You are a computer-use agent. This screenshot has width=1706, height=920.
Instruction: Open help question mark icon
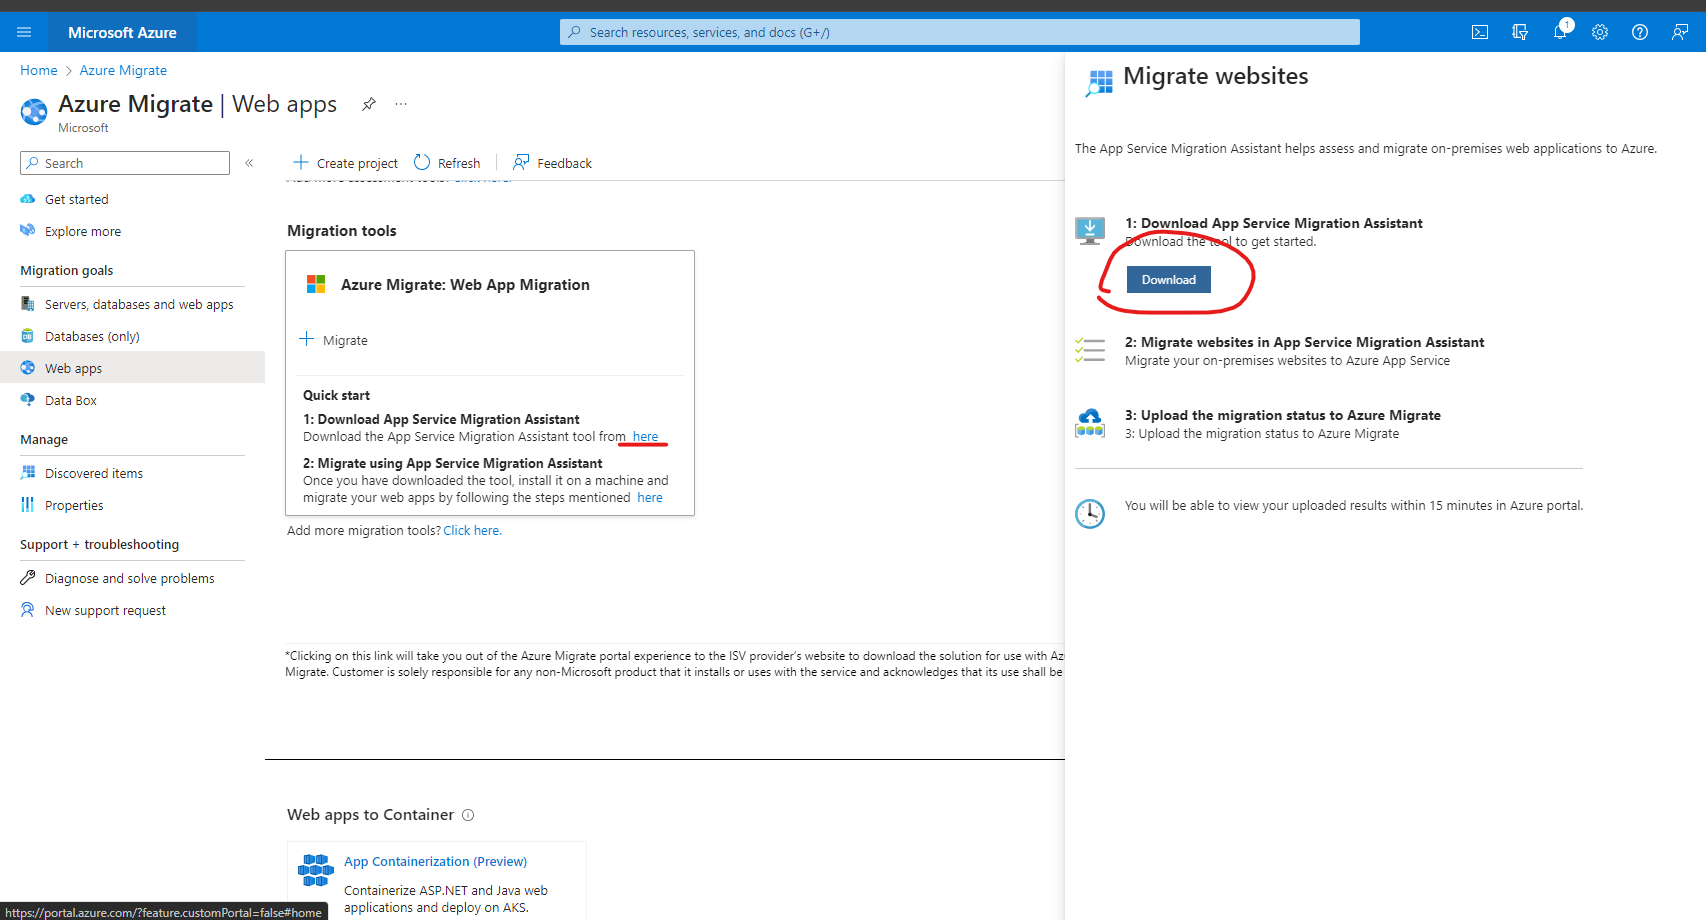1640,32
